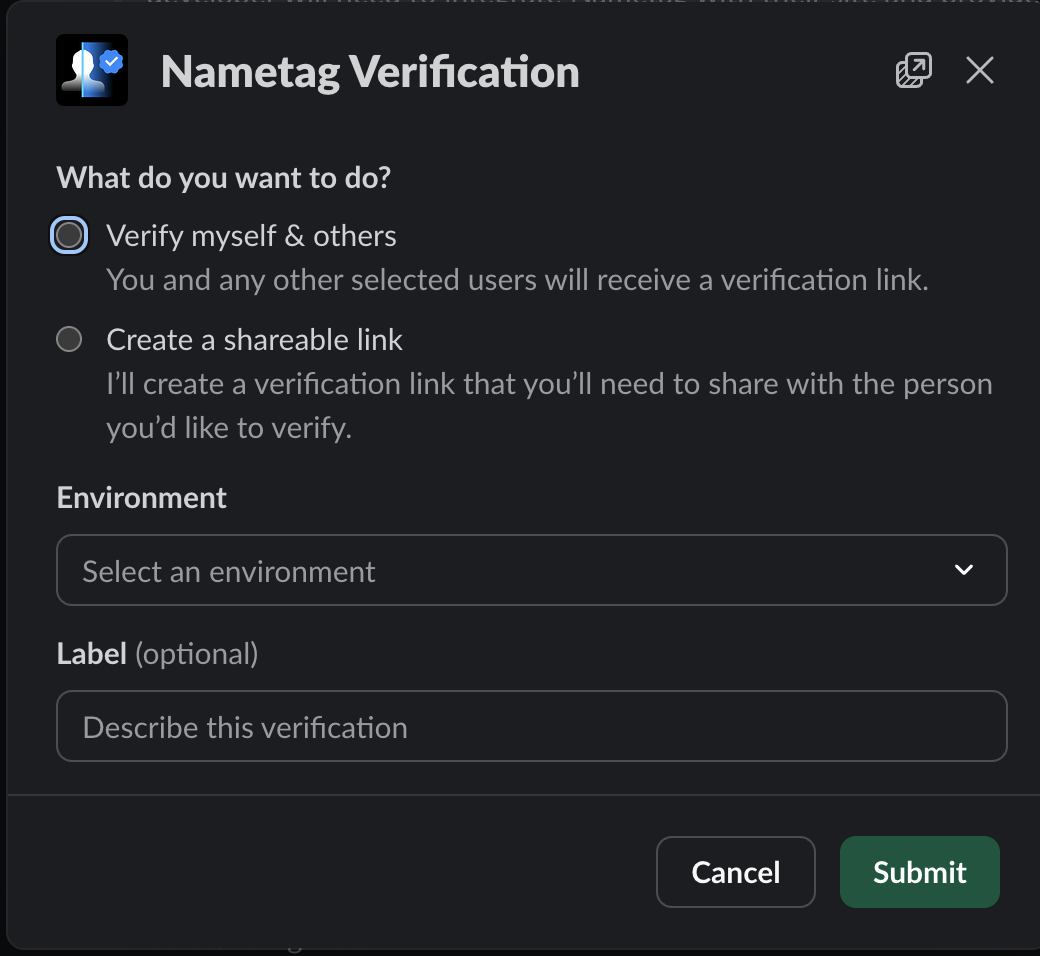Click the "(optional)" hint beside Label
The image size is (1040, 956).
pos(196,654)
